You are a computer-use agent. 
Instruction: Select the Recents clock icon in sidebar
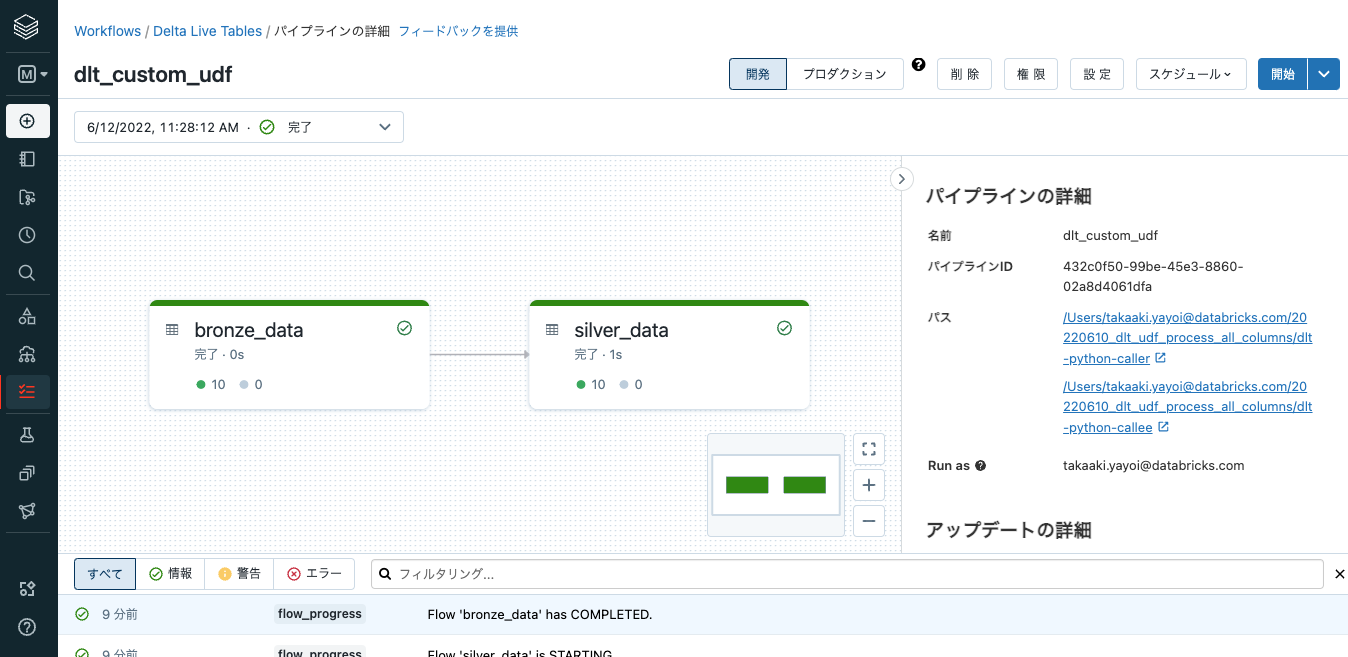tap(27, 234)
